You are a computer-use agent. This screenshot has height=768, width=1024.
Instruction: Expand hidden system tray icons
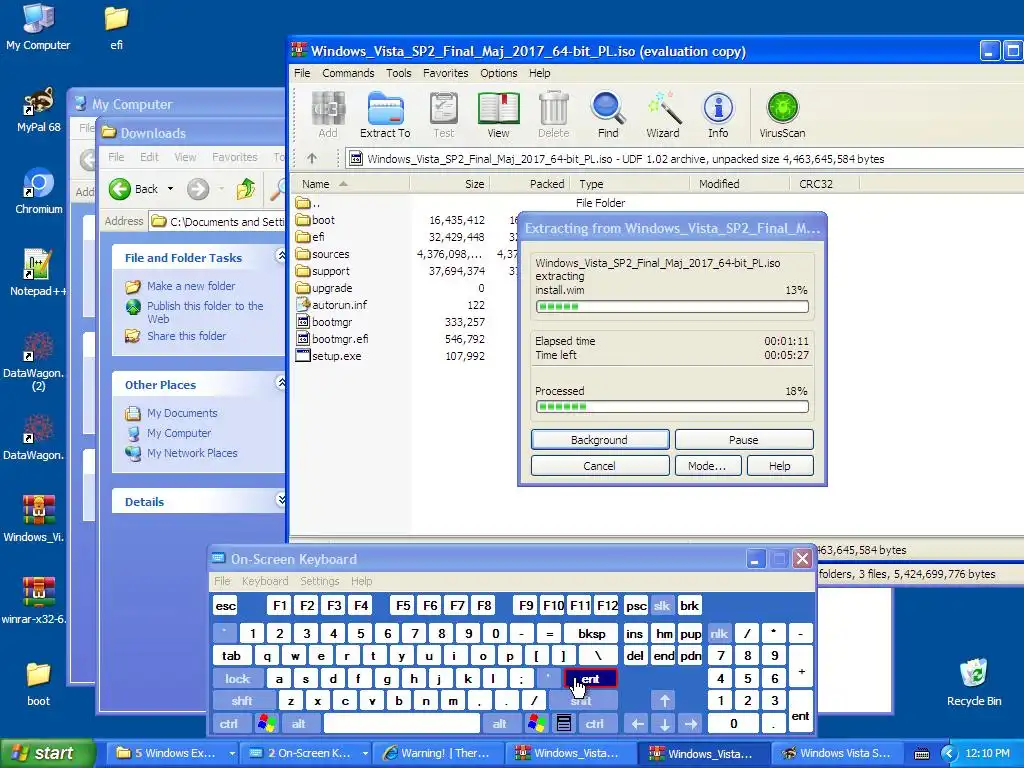point(949,754)
